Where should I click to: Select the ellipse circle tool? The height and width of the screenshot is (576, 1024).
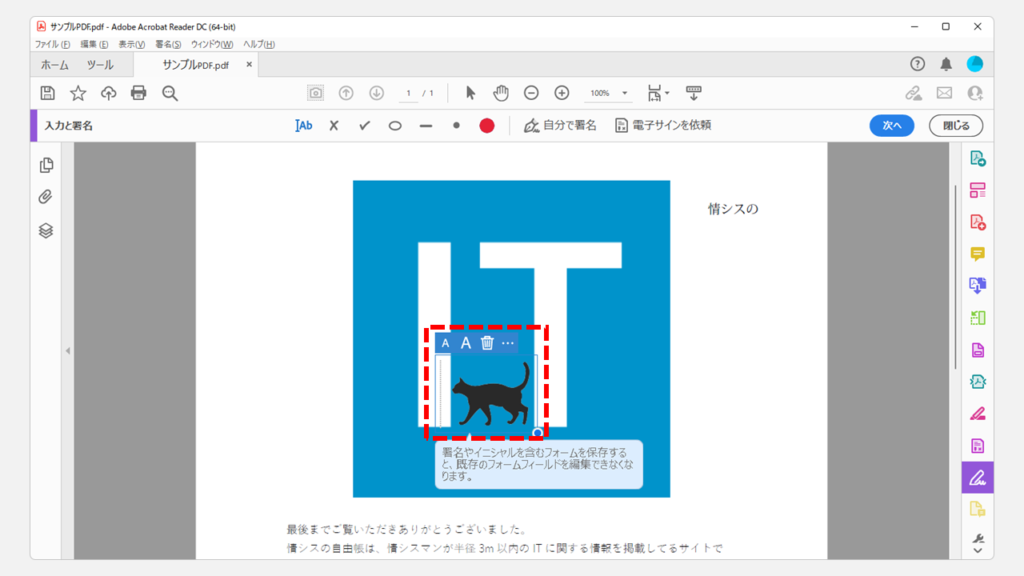click(395, 126)
